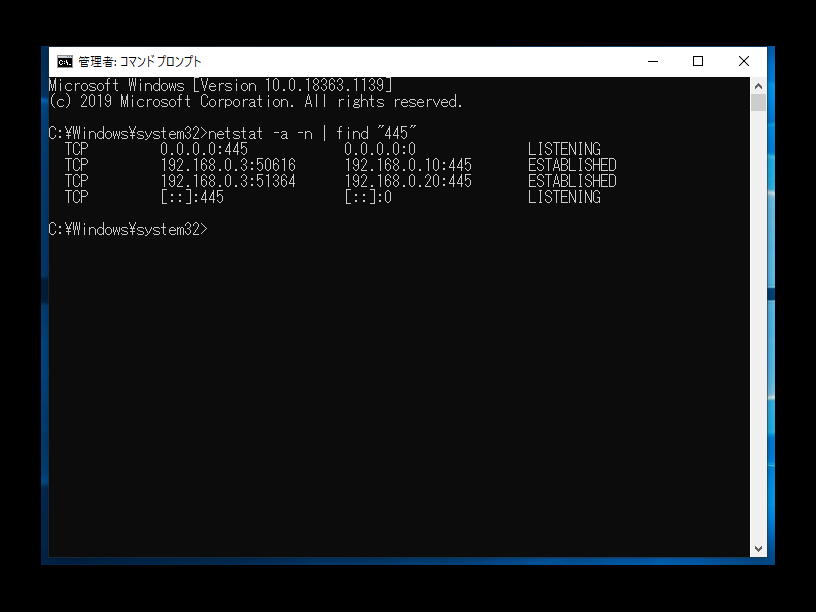This screenshot has height=612, width=816.
Task: Close the Command Prompt window
Action: tap(744, 61)
